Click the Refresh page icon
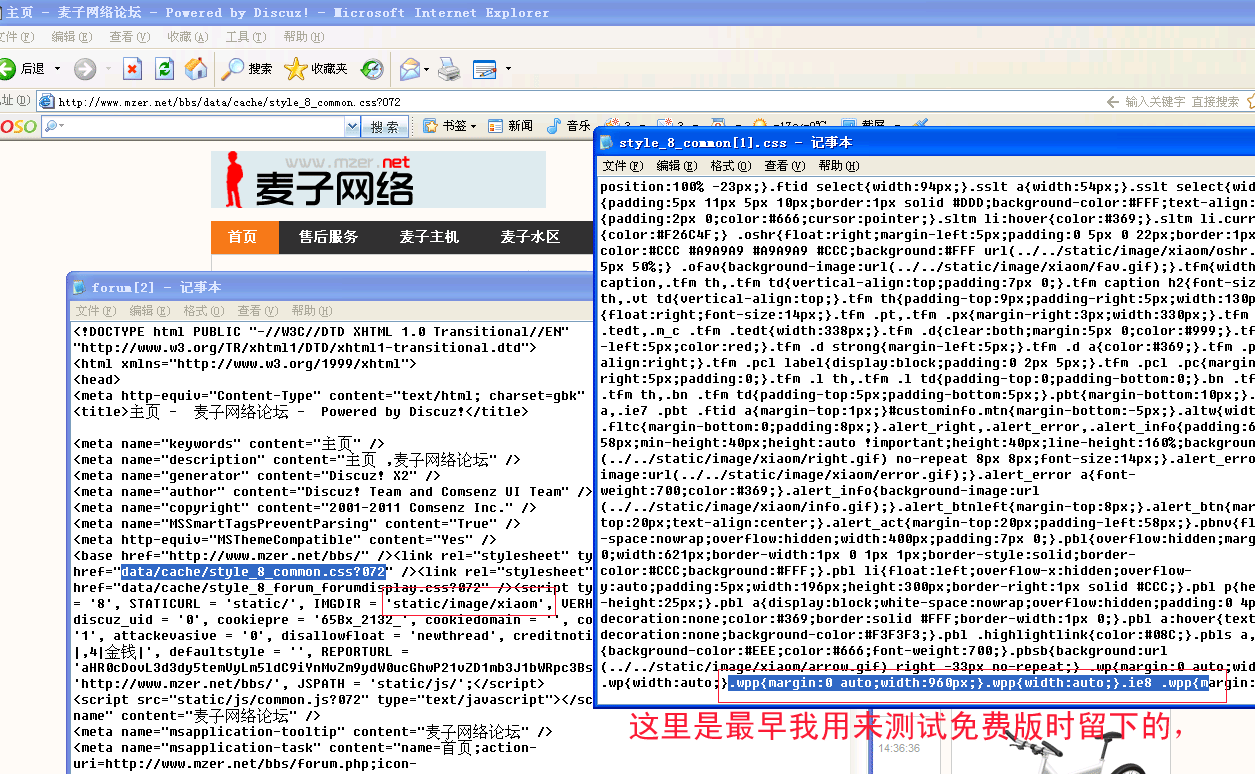1255x774 pixels. click(x=164, y=69)
